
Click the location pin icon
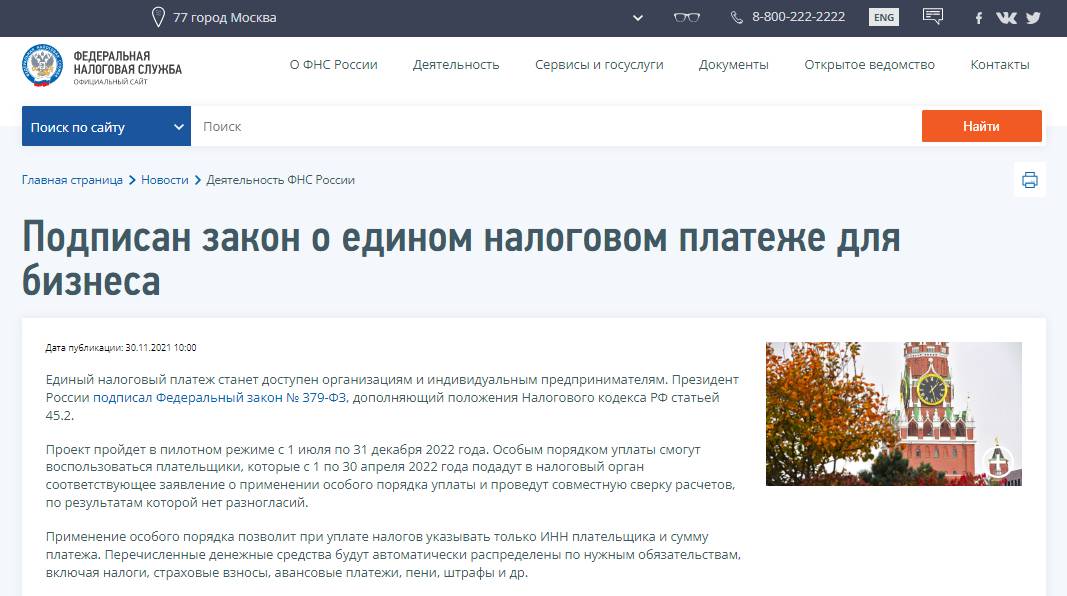158,17
